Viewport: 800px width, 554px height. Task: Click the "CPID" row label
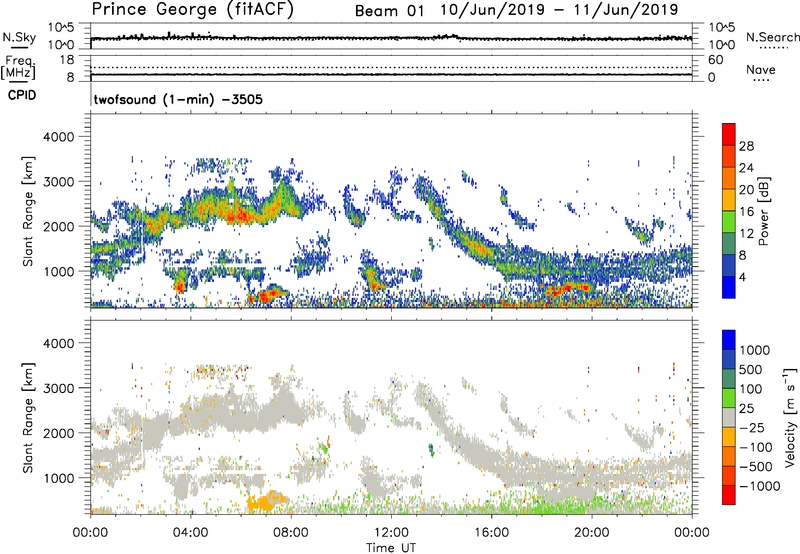pos(22,95)
